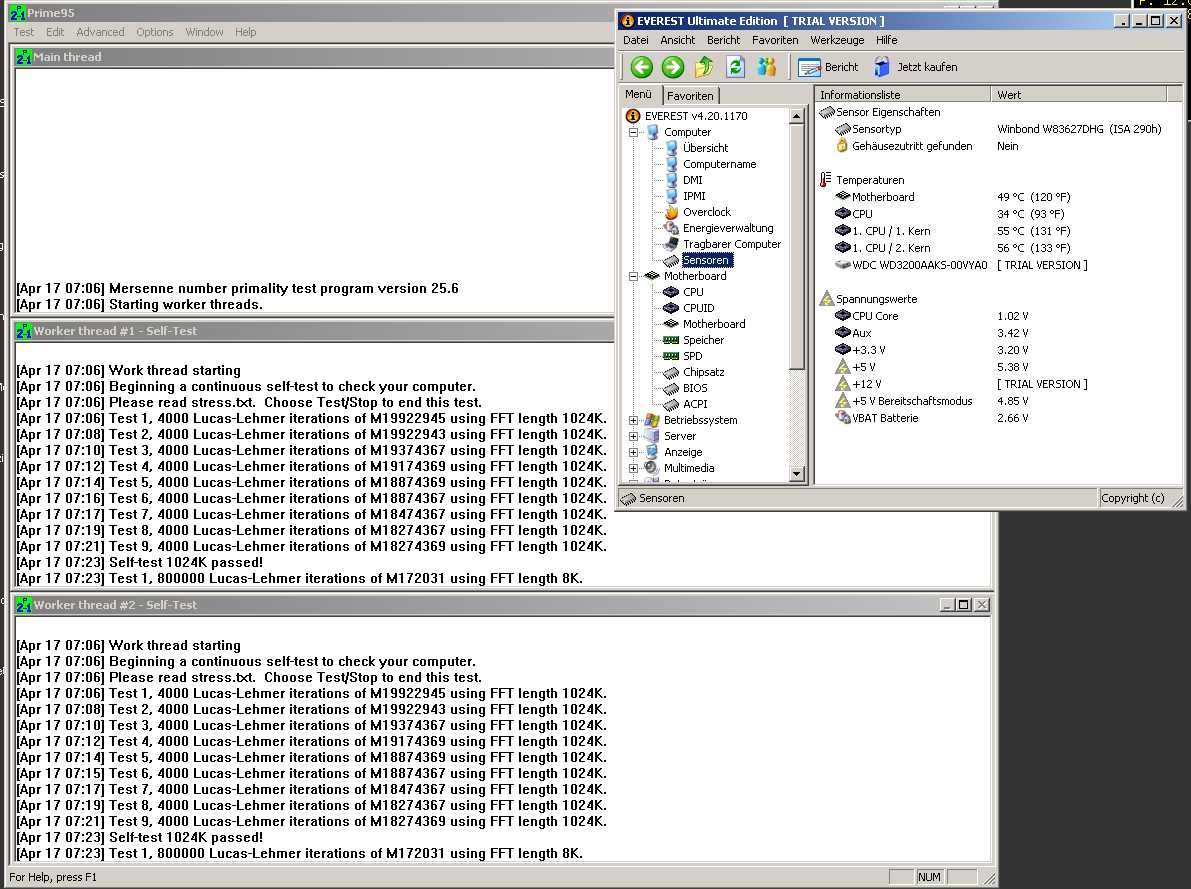Click scroll up arrow of EVEREST tree
This screenshot has height=889, width=1191.
796,116
